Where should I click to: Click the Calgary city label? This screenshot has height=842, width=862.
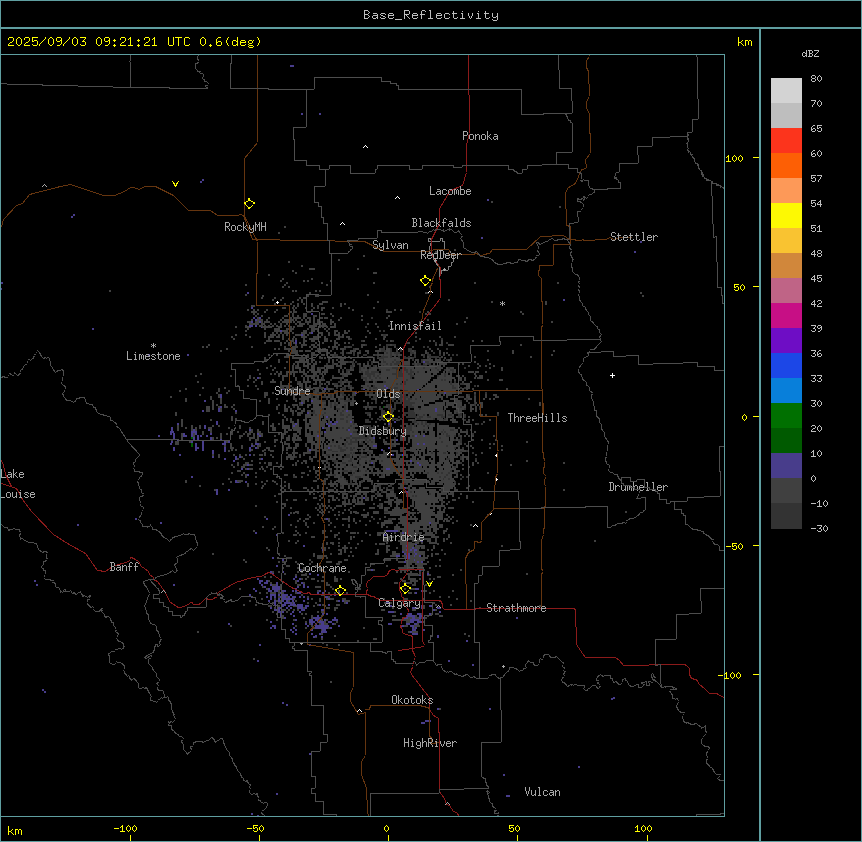tap(399, 603)
